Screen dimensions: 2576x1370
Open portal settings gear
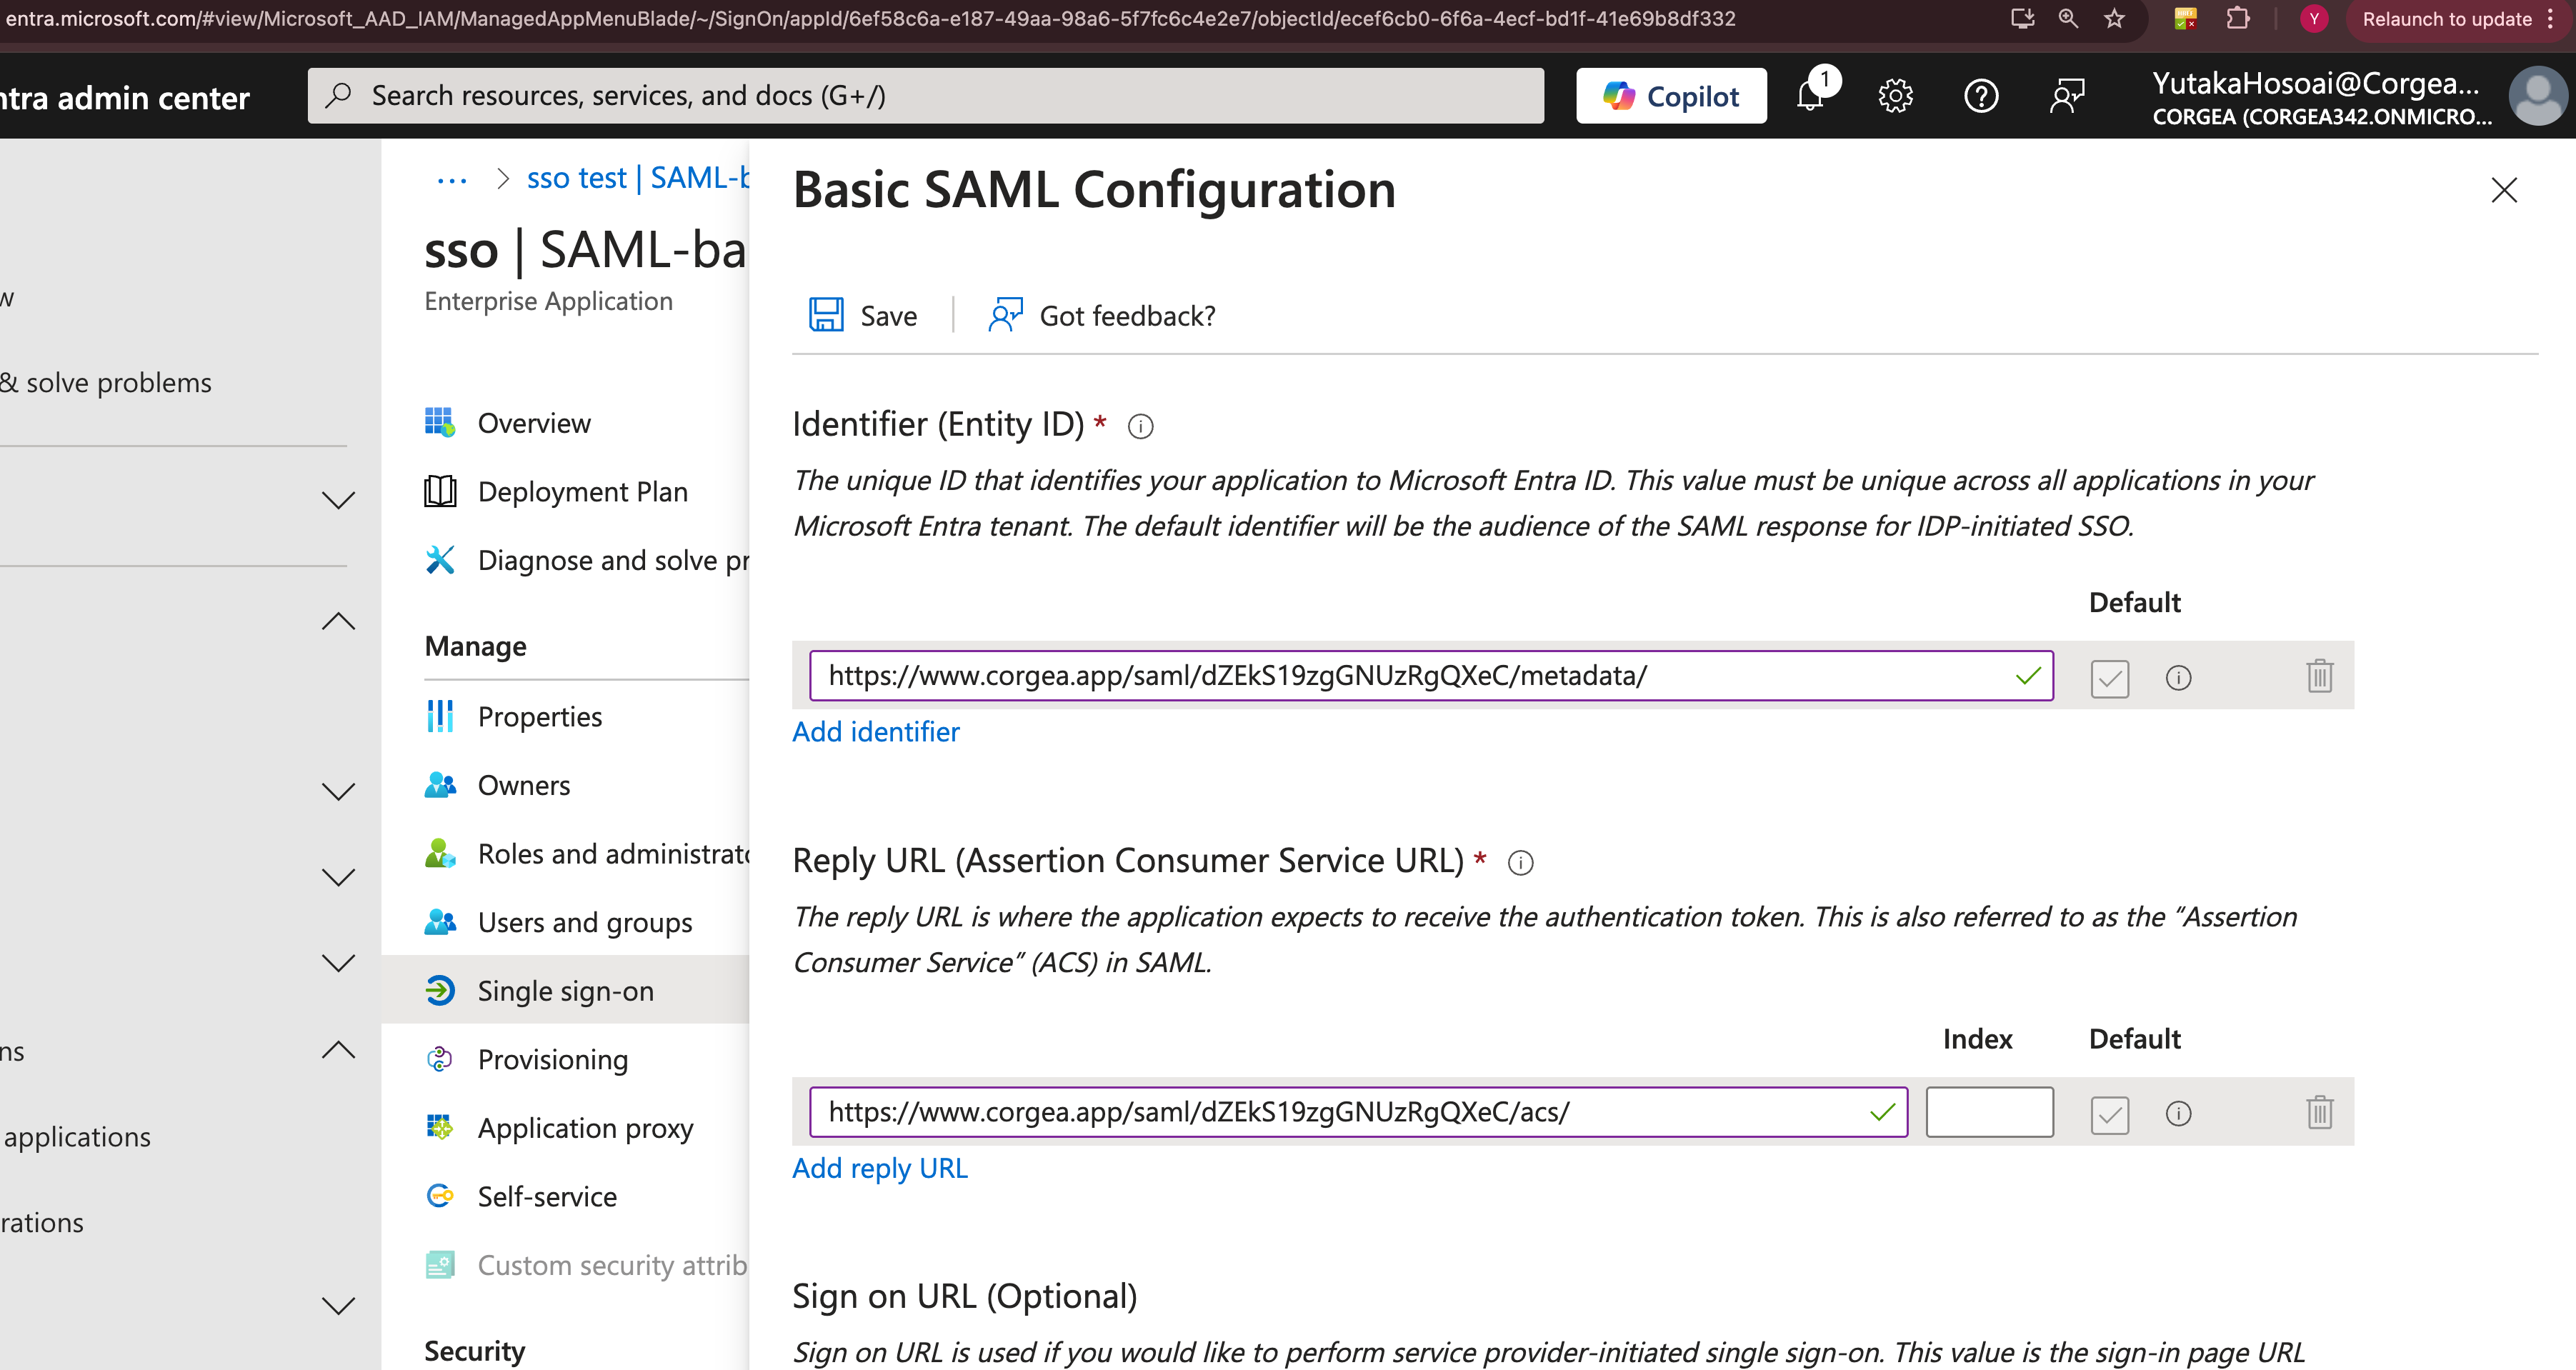coord(1895,96)
